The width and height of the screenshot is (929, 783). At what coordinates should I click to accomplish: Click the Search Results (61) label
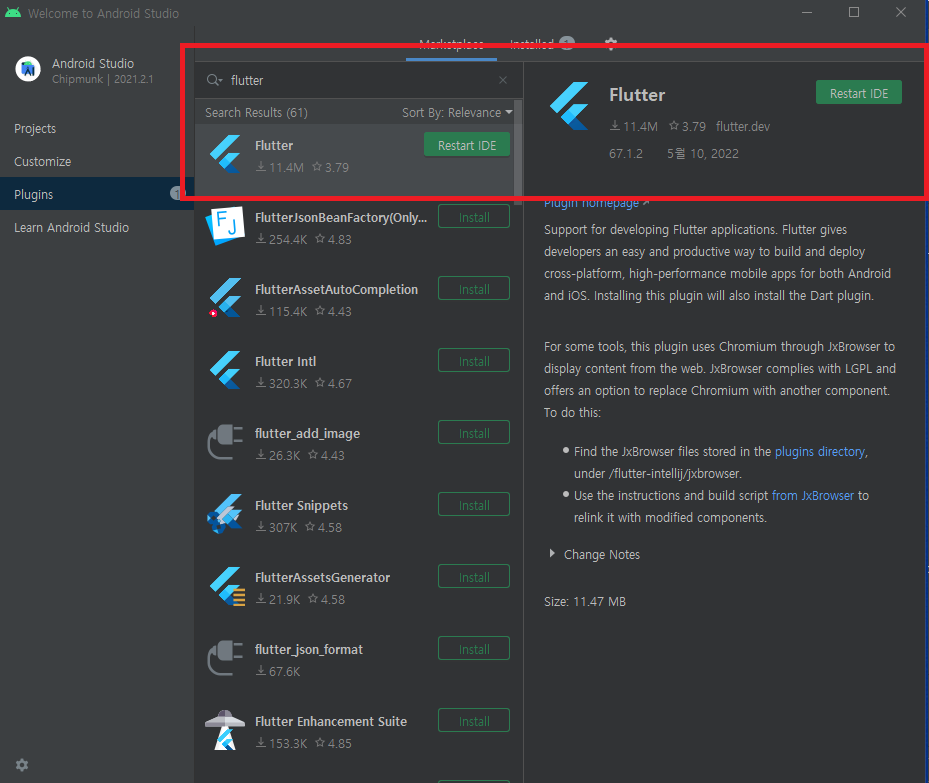[x=256, y=113]
